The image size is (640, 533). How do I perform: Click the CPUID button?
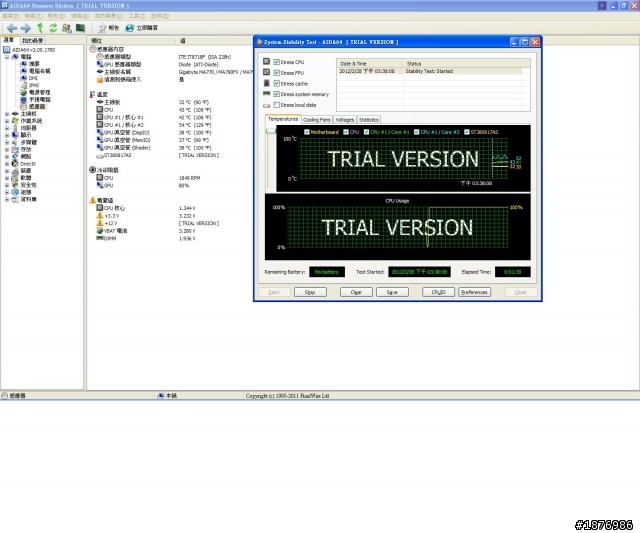click(438, 292)
